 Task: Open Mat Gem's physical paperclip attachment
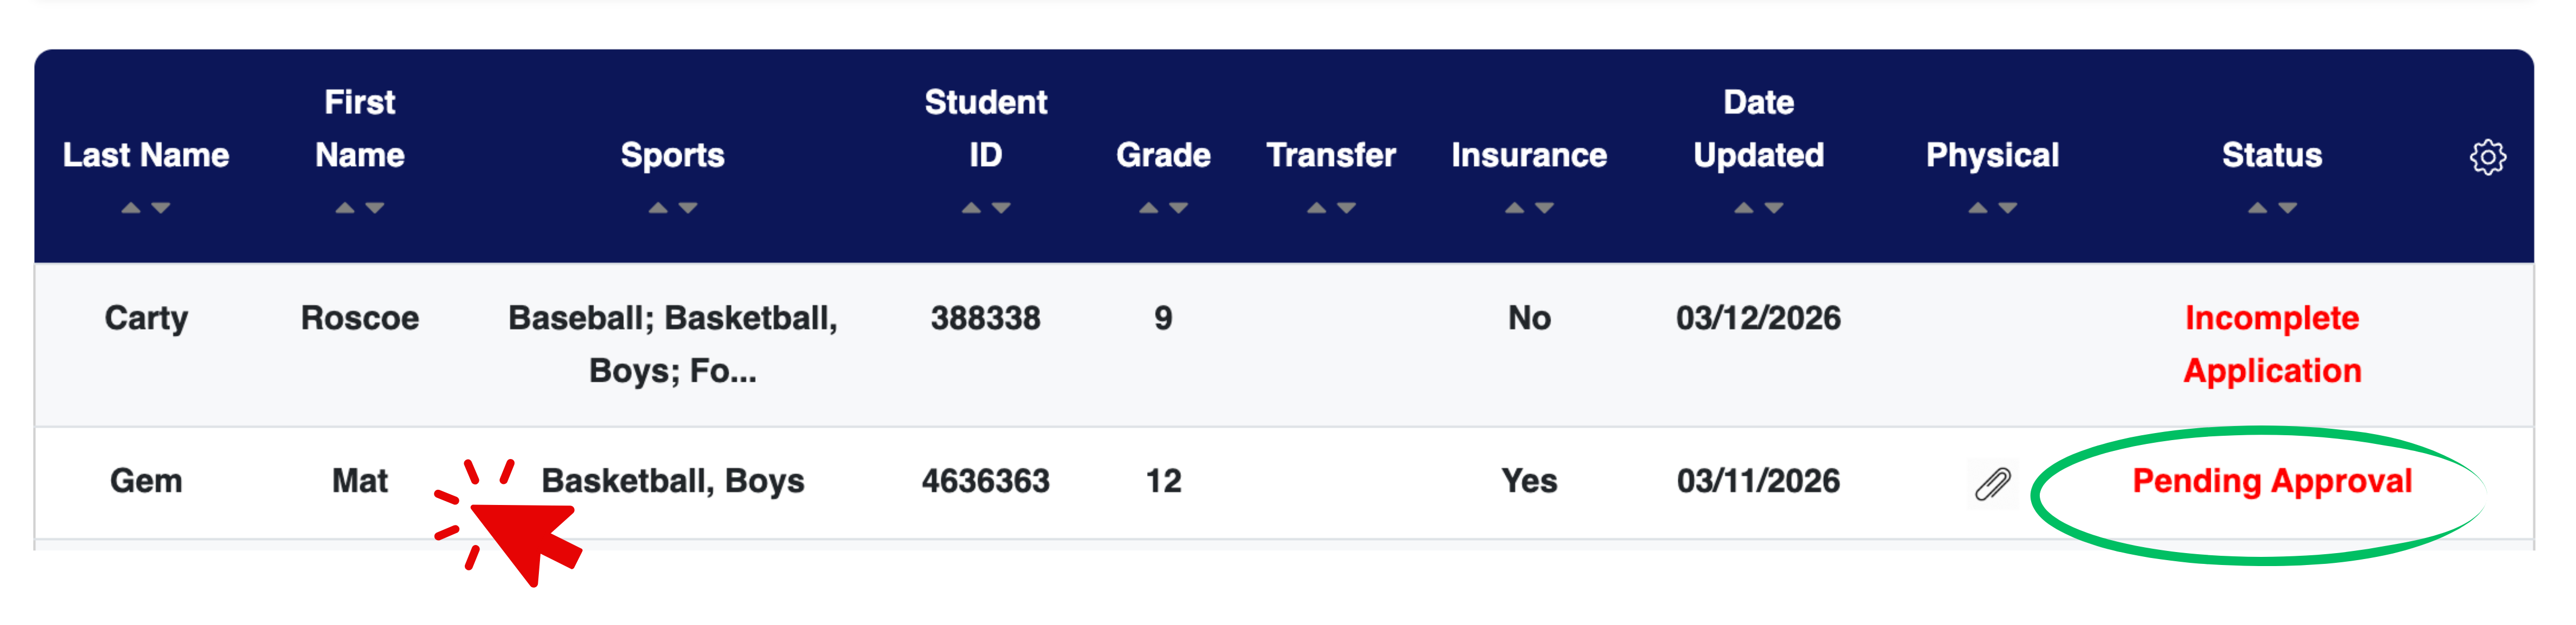[1992, 484]
